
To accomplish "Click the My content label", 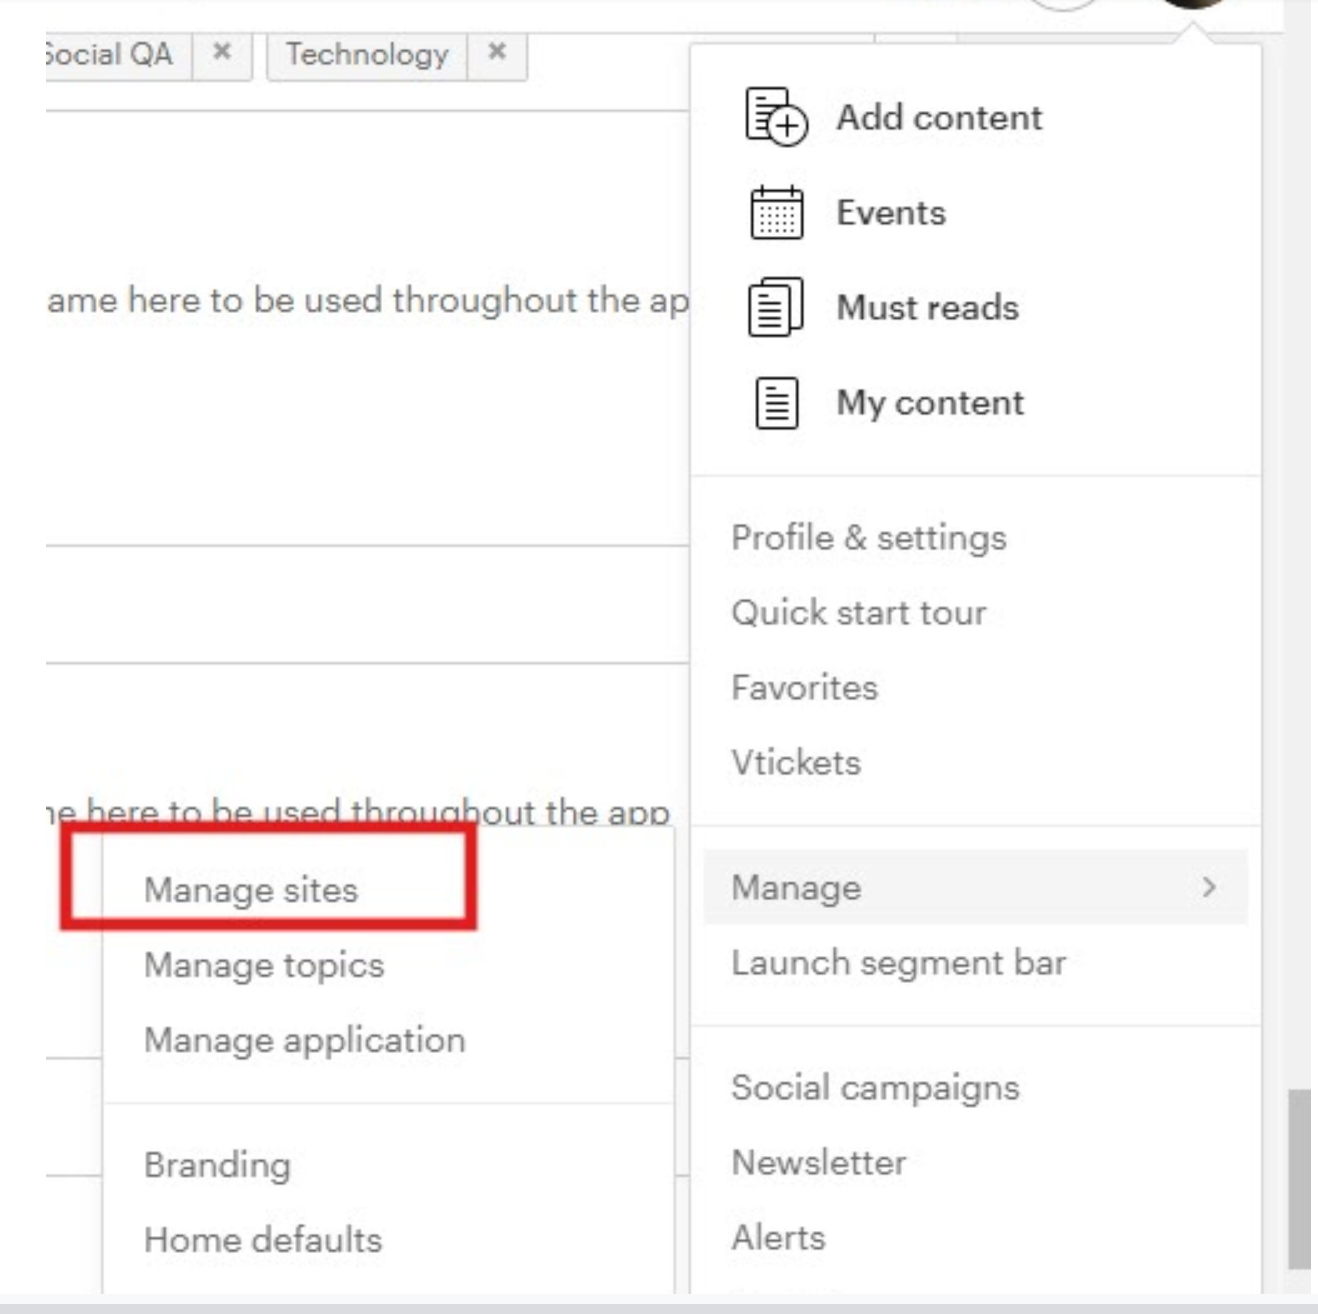I will 930,402.
